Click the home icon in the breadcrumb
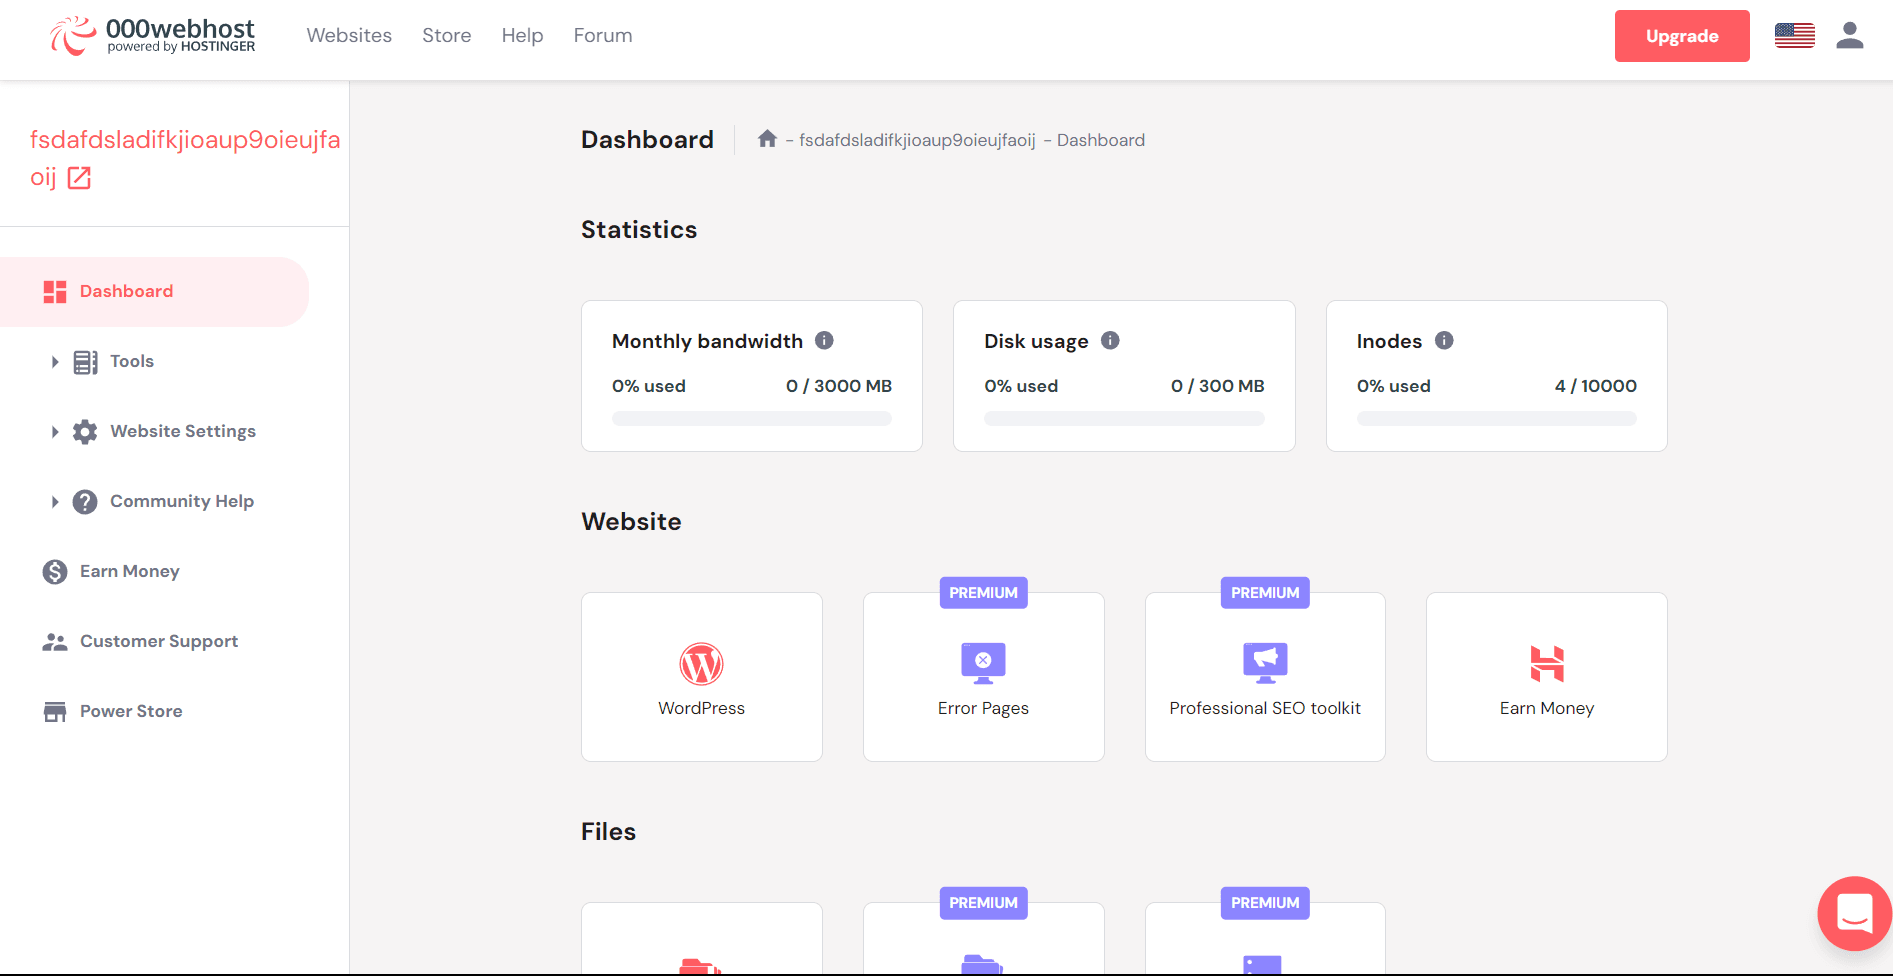The height and width of the screenshot is (976, 1893). coord(767,139)
